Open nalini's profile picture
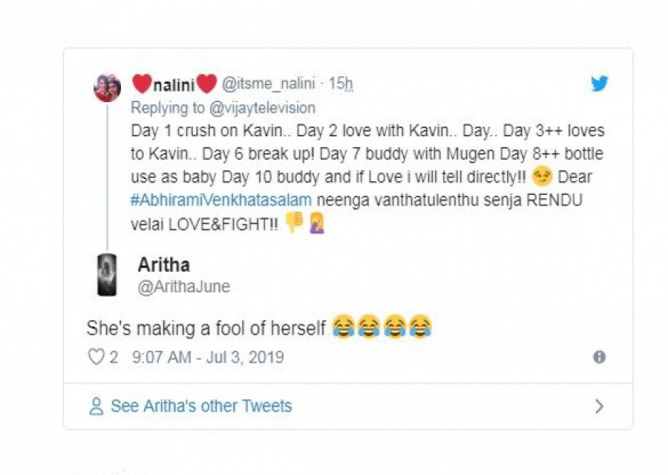Image resolution: width=668 pixels, height=475 pixels. 107,88
